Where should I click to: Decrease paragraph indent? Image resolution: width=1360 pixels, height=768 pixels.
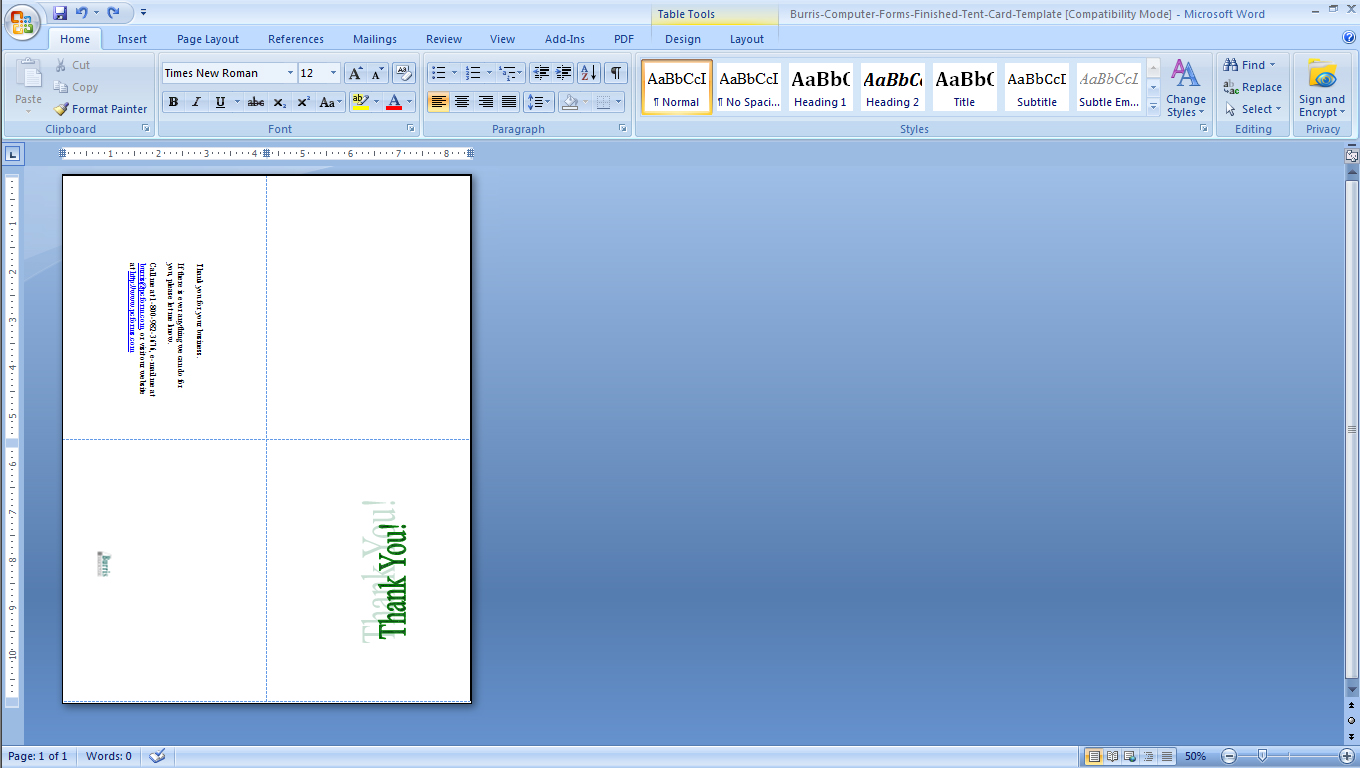541,73
